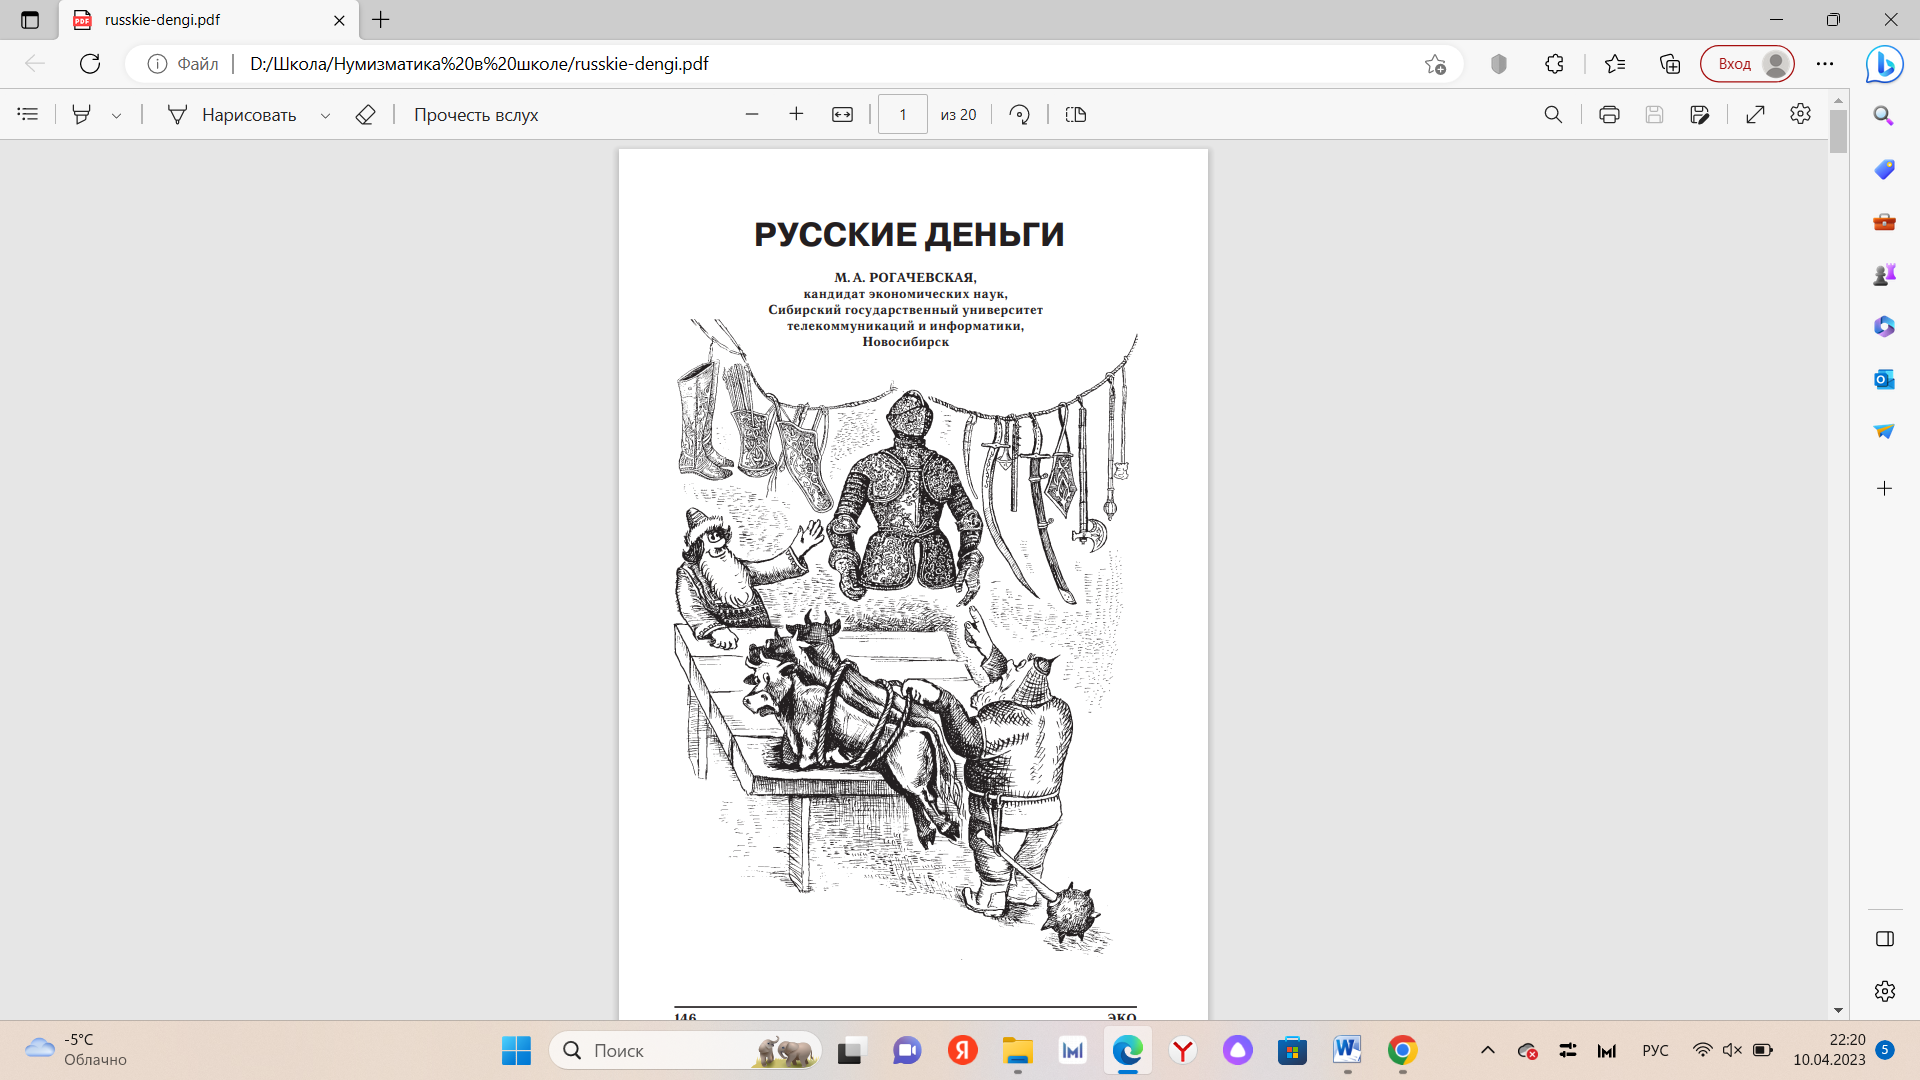The height and width of the screenshot is (1080, 1920).
Task: Open browser extensions menu
Action: pos(1554,64)
